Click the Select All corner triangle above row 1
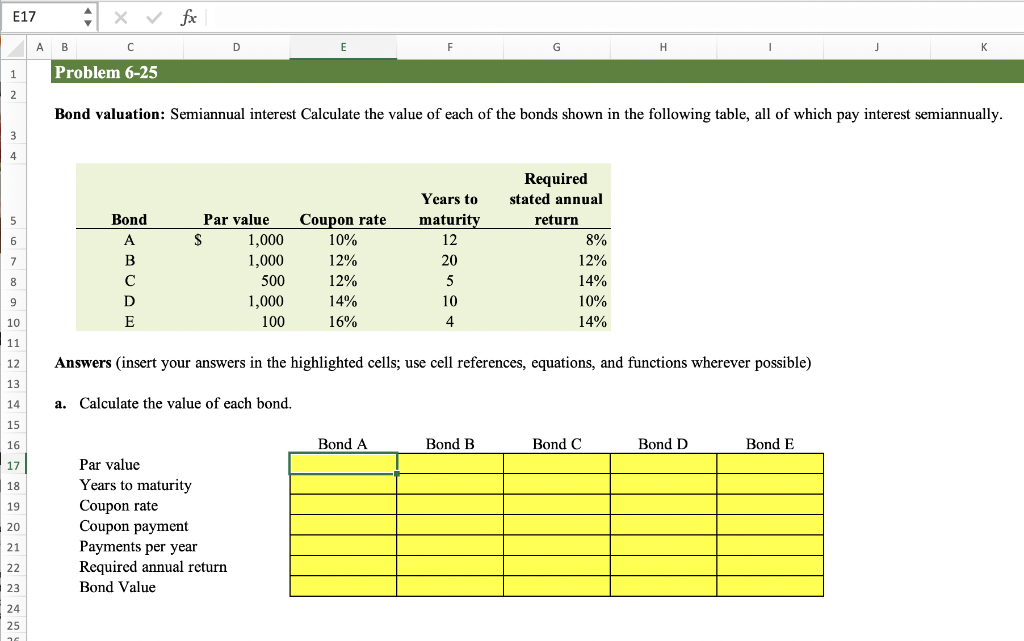Screen dimensions: 1024x641 14,47
